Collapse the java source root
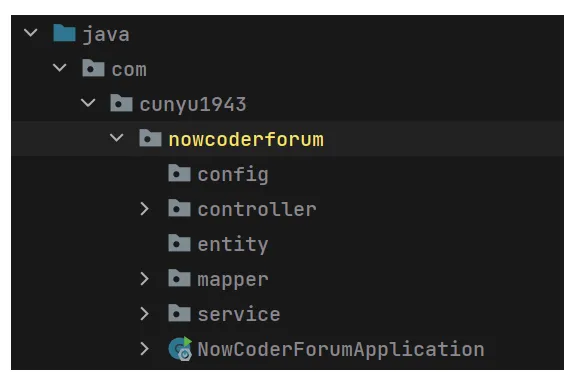Viewport: 583px width, 379px height. pos(30,33)
